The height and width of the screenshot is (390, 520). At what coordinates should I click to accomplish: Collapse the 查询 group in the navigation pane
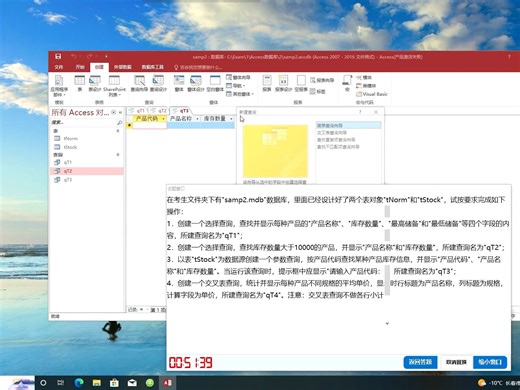[118, 155]
